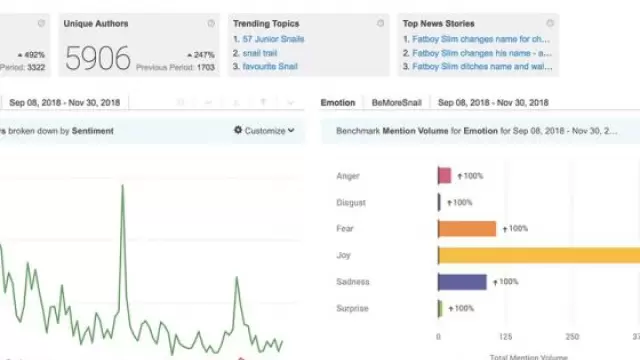The height and width of the screenshot is (360, 640).
Task: Click the 'Total Mention Volume' axis title
Action: point(529,357)
